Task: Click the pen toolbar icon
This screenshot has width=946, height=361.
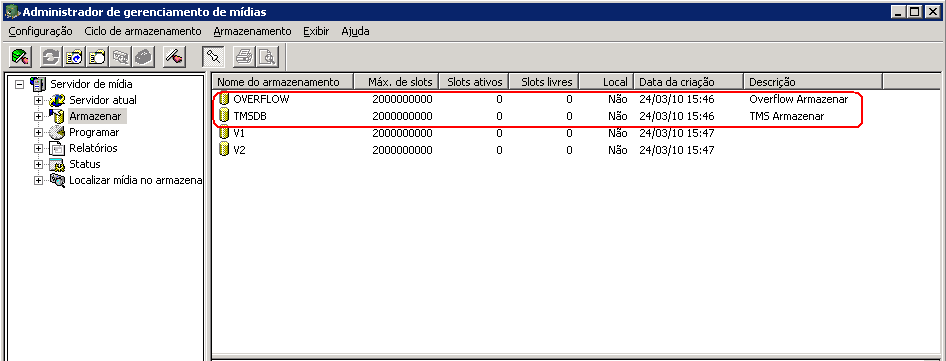Action: (174, 57)
